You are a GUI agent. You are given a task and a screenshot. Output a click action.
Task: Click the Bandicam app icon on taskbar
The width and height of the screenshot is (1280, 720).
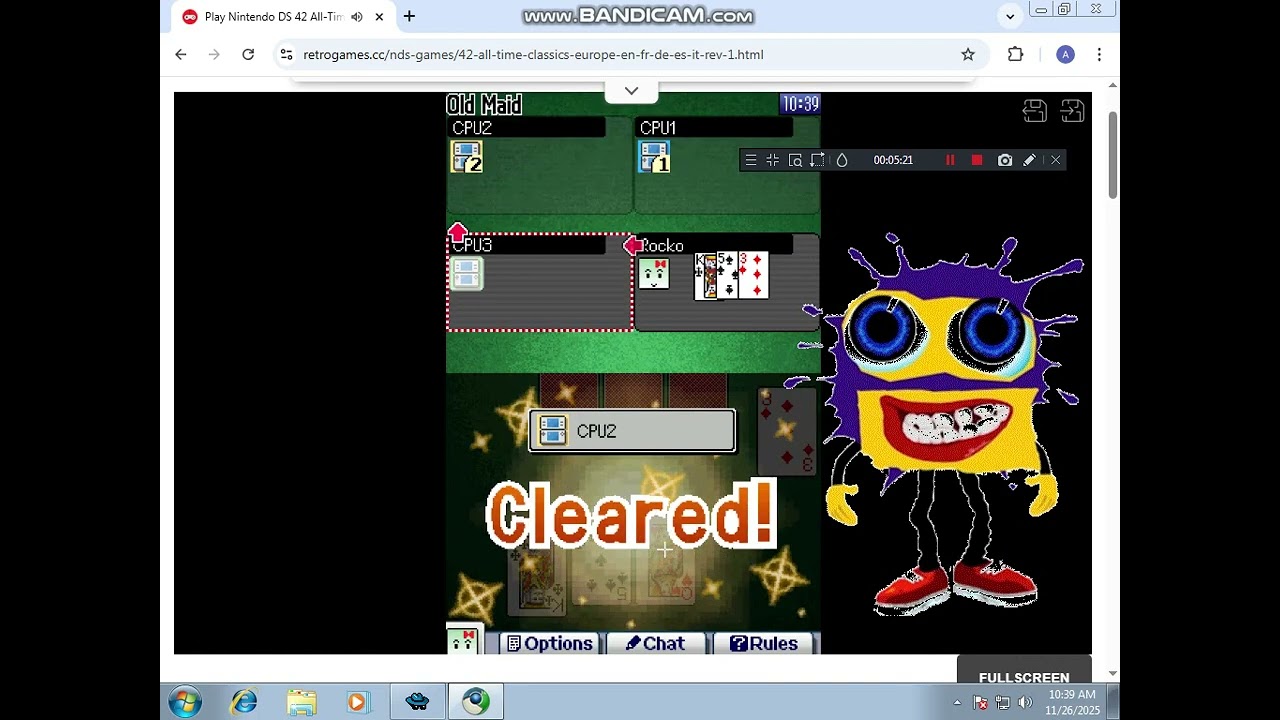click(418, 702)
